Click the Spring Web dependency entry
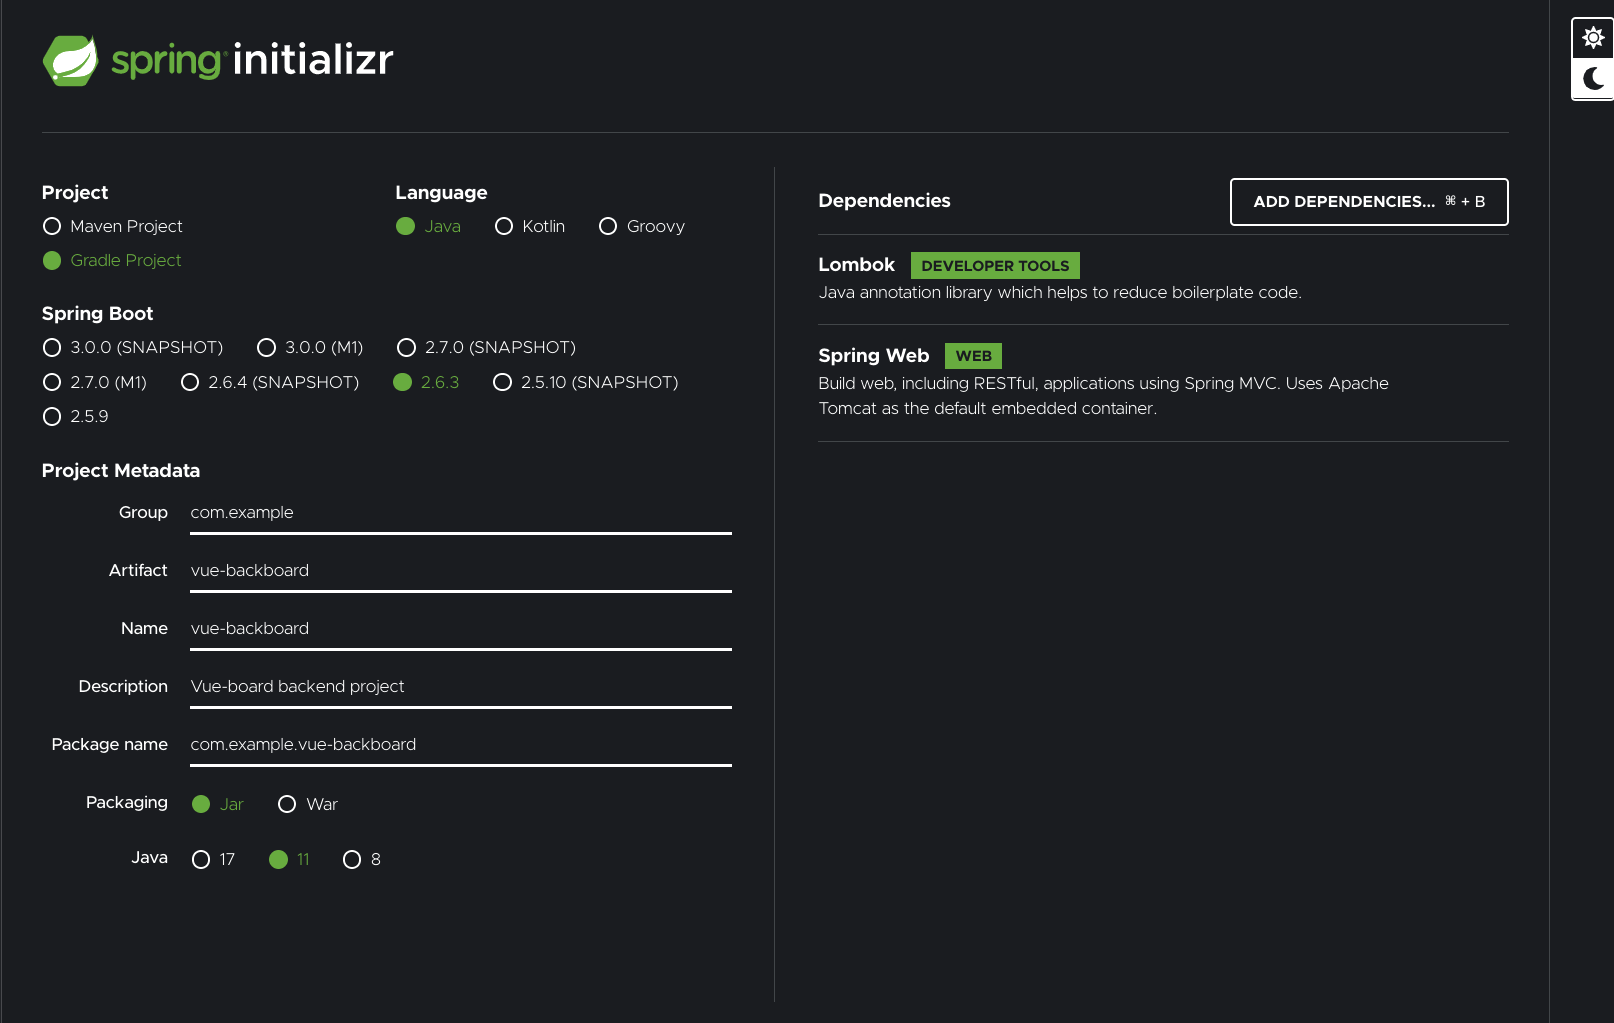Image resolution: width=1614 pixels, height=1023 pixels. (1163, 382)
